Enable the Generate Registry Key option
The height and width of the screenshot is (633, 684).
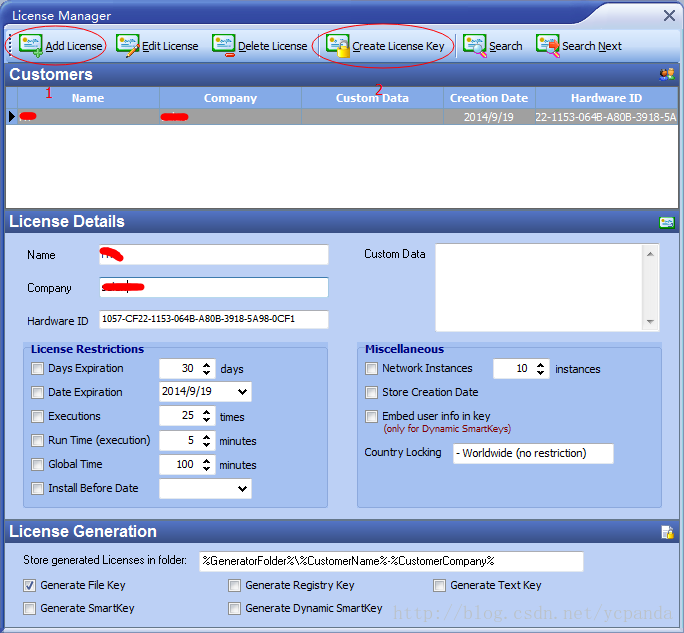(234, 585)
